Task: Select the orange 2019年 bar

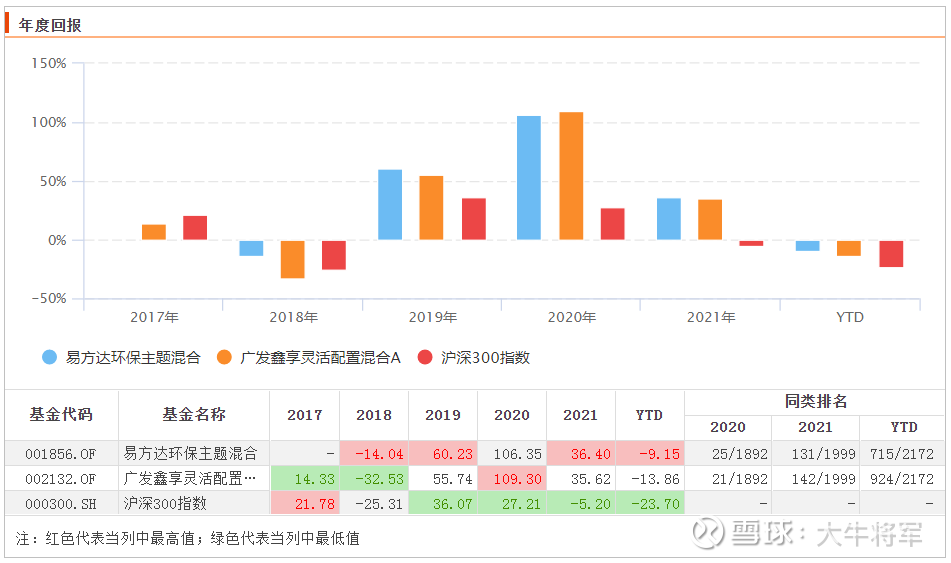Action: [431, 207]
